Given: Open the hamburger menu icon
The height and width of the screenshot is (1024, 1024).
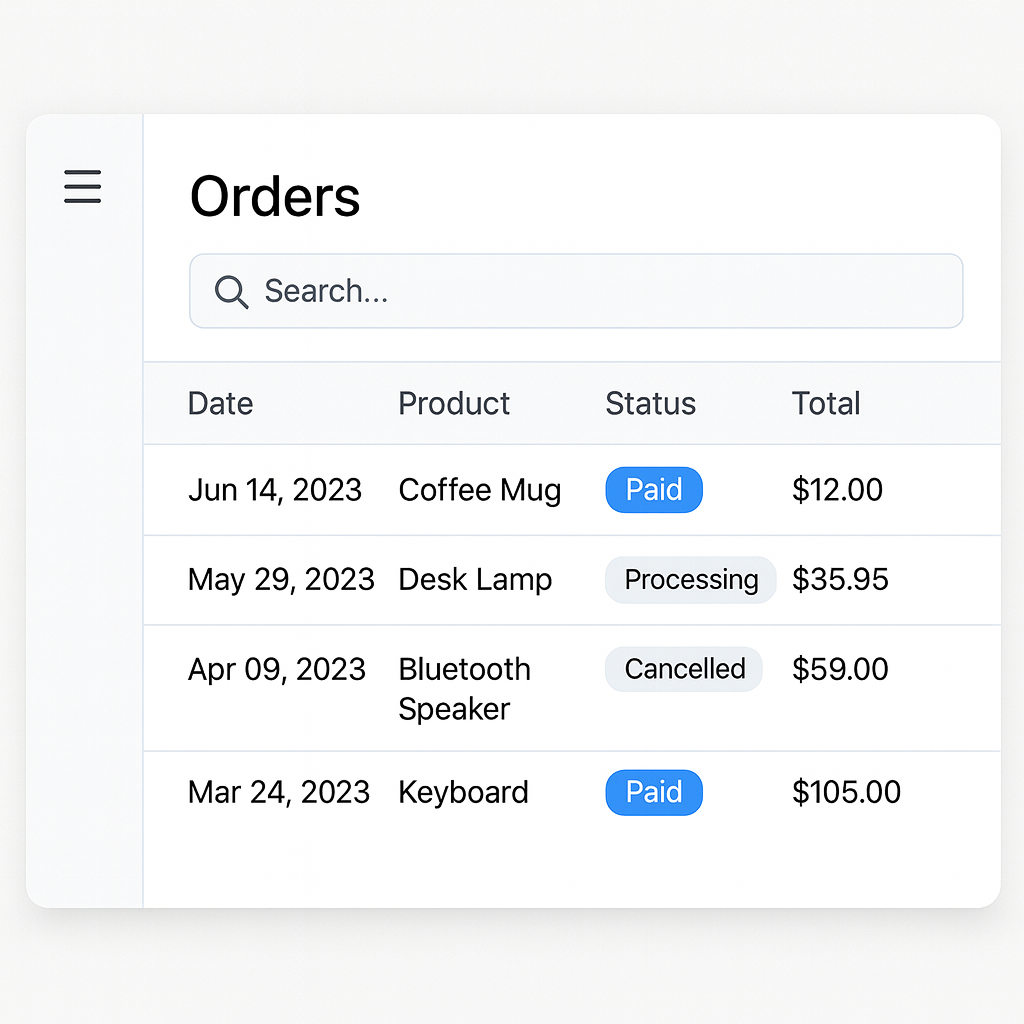Looking at the screenshot, I should [x=83, y=187].
